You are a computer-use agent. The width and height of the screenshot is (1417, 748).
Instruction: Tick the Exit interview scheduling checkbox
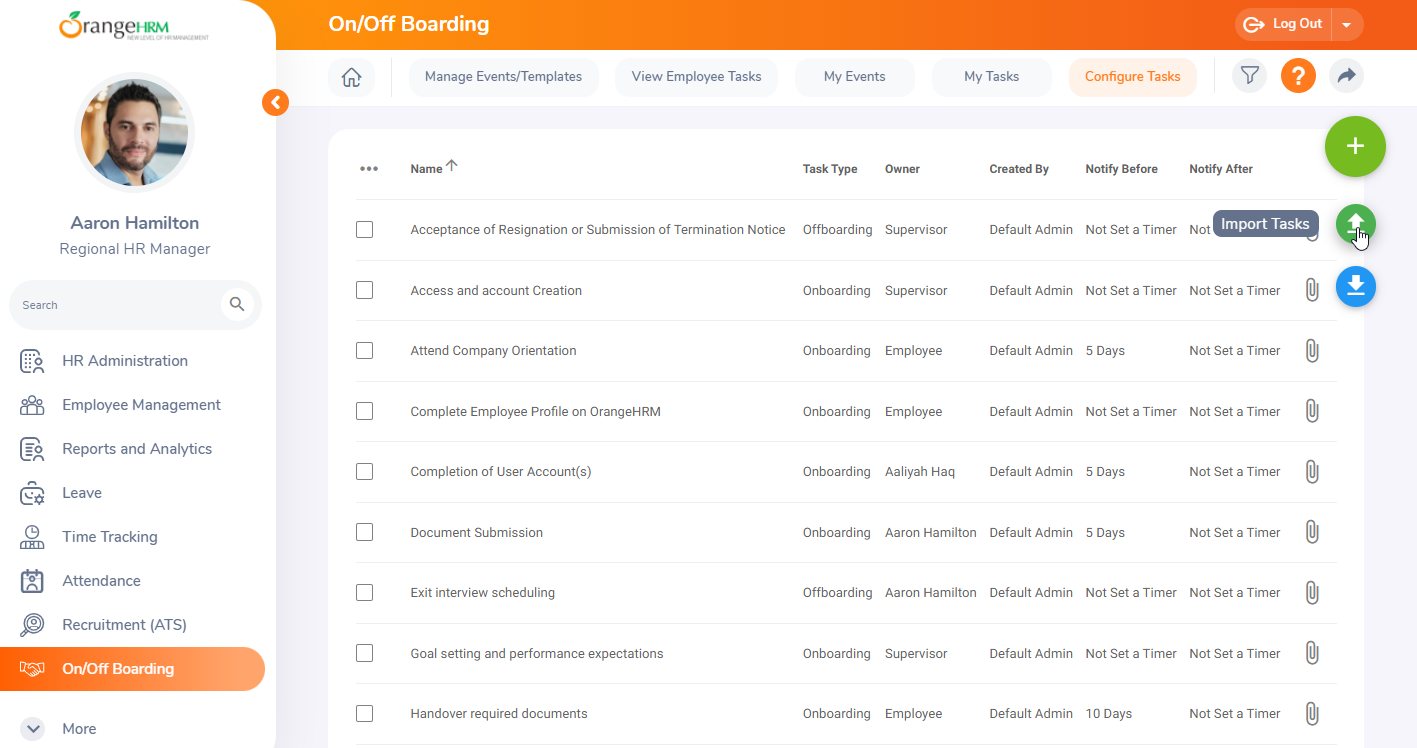[365, 593]
